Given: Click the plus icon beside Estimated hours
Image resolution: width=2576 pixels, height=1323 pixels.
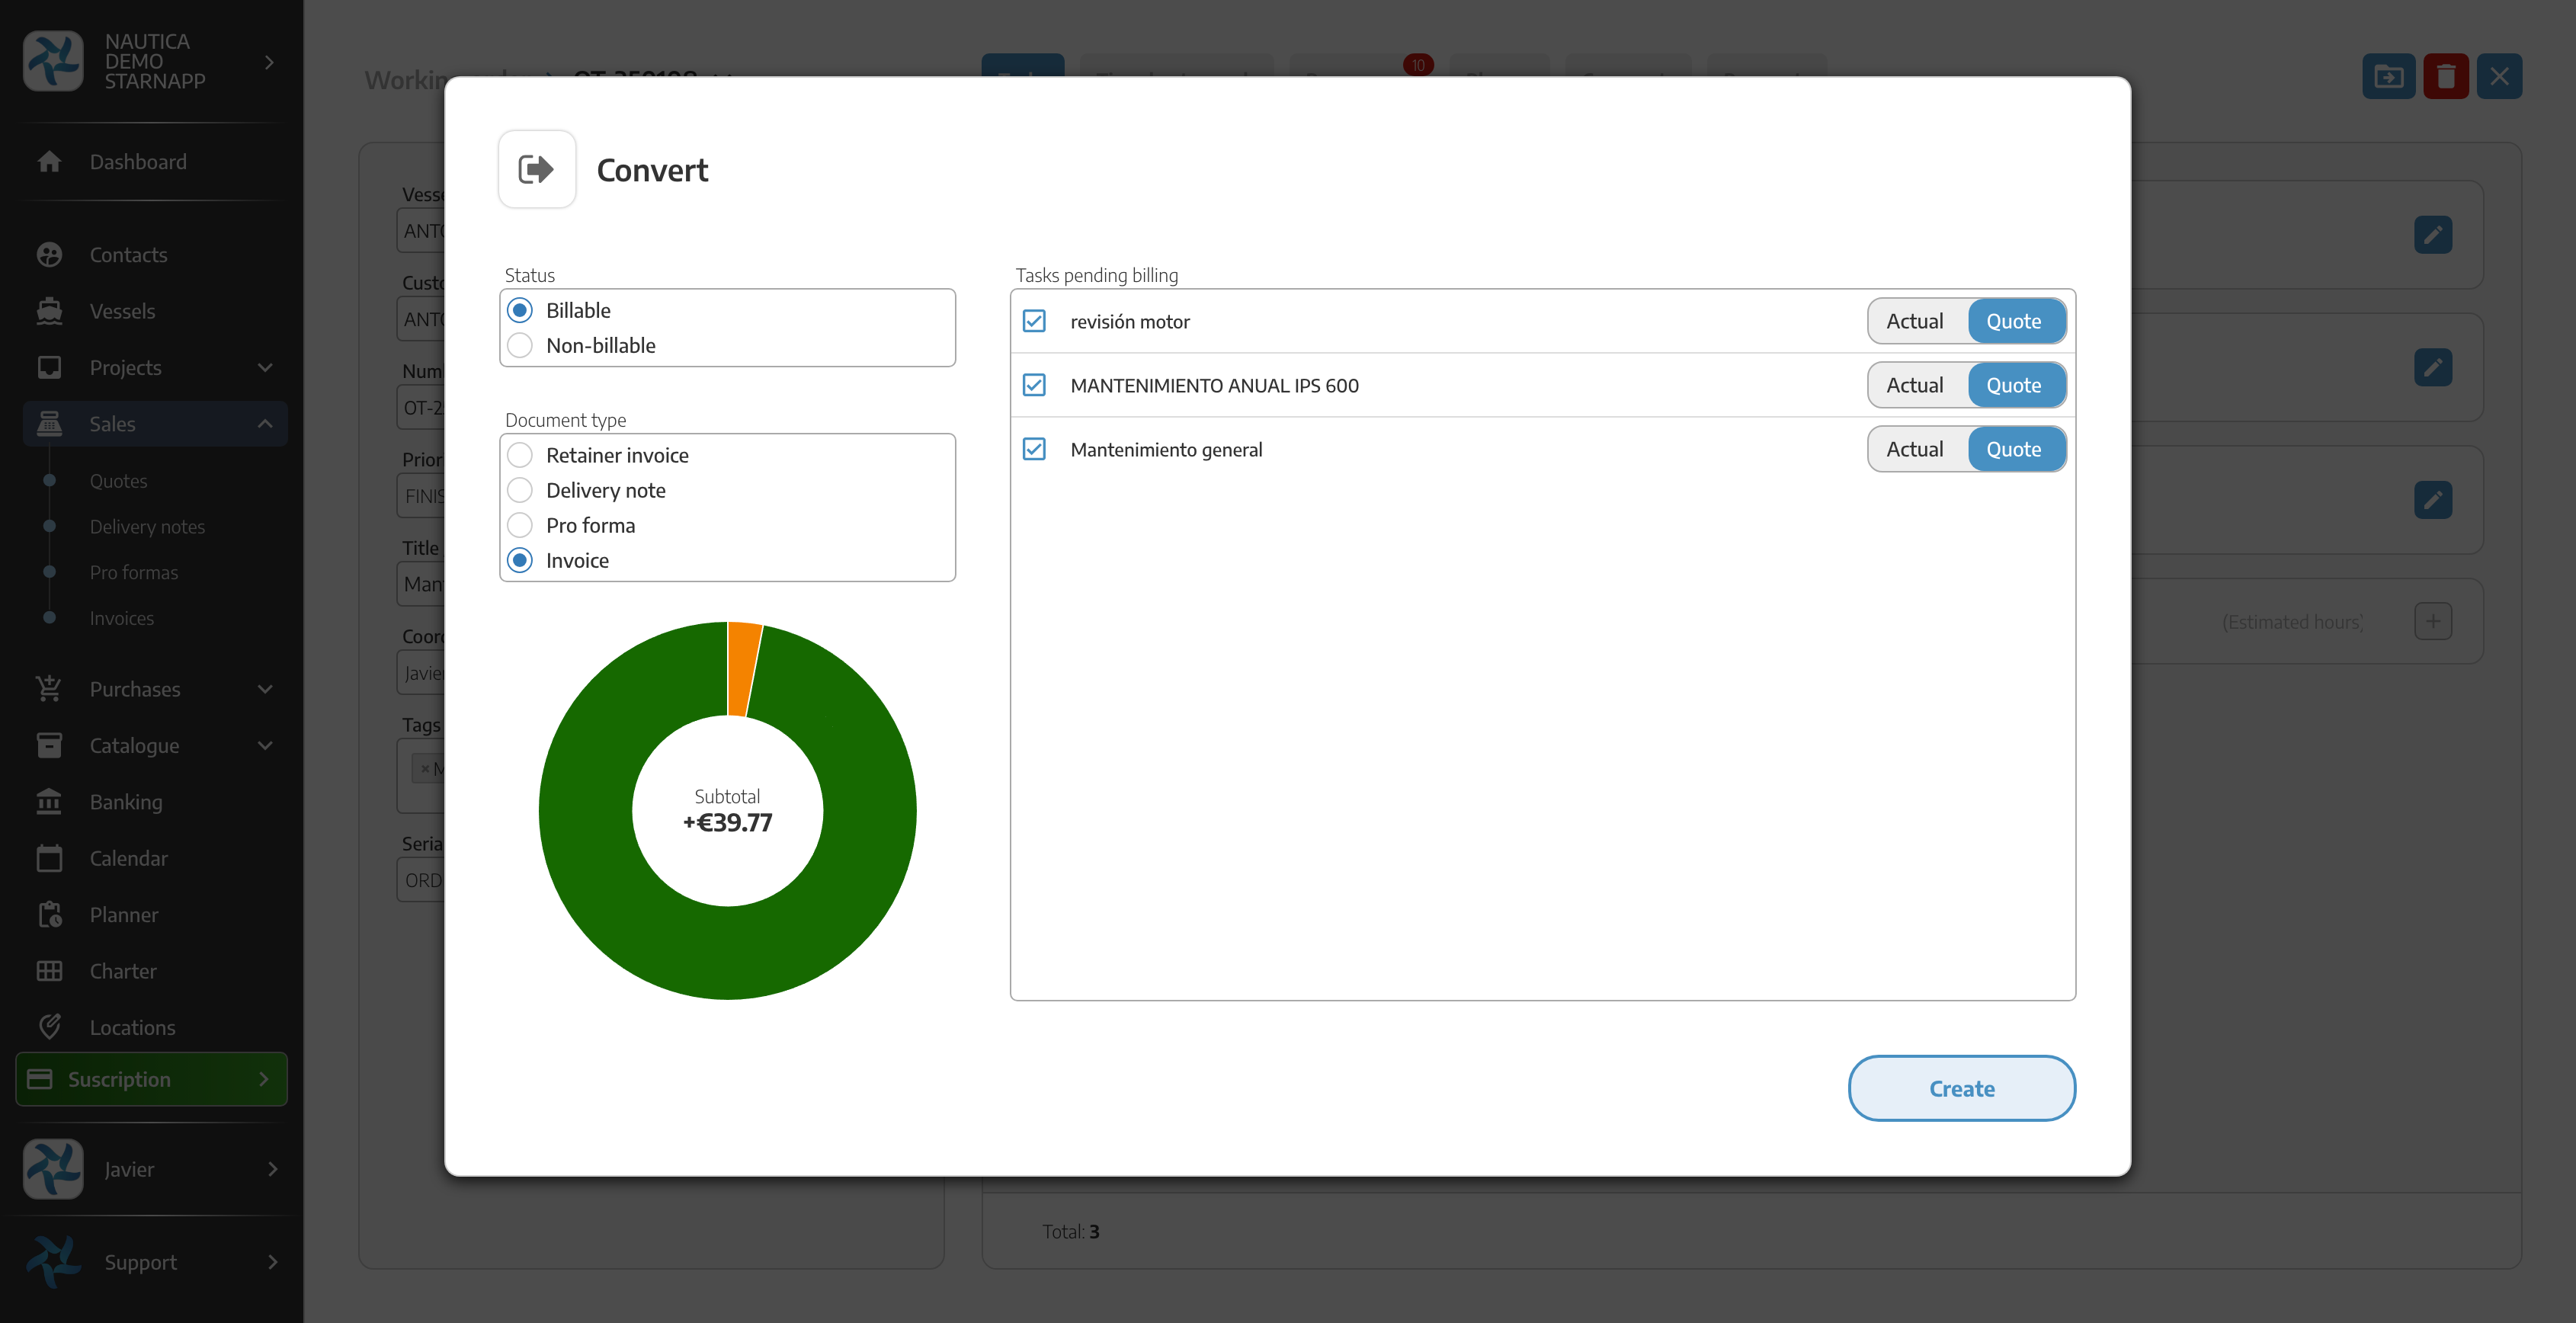Looking at the screenshot, I should pos(2432,621).
